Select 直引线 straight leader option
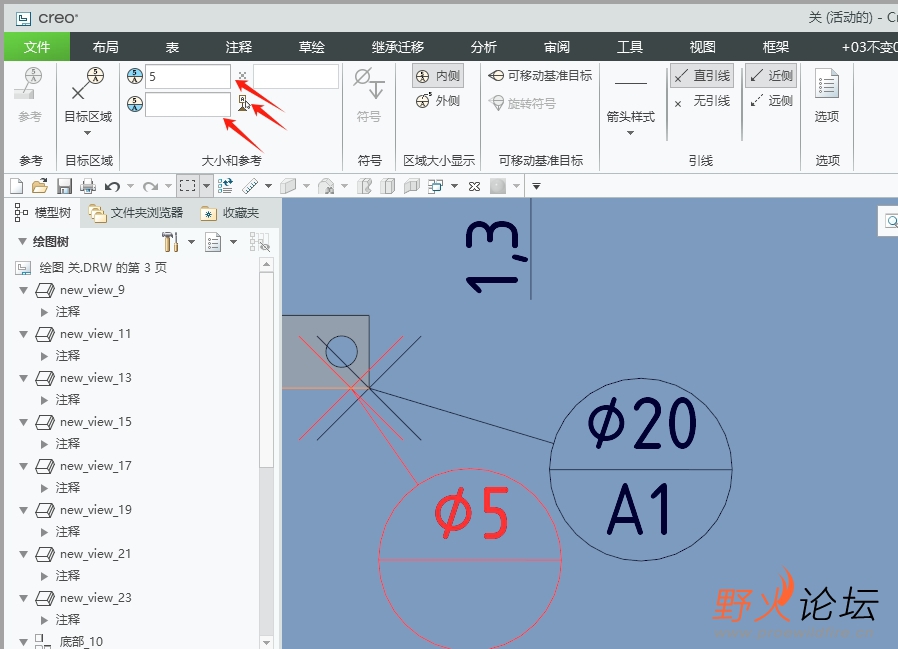 click(702, 76)
